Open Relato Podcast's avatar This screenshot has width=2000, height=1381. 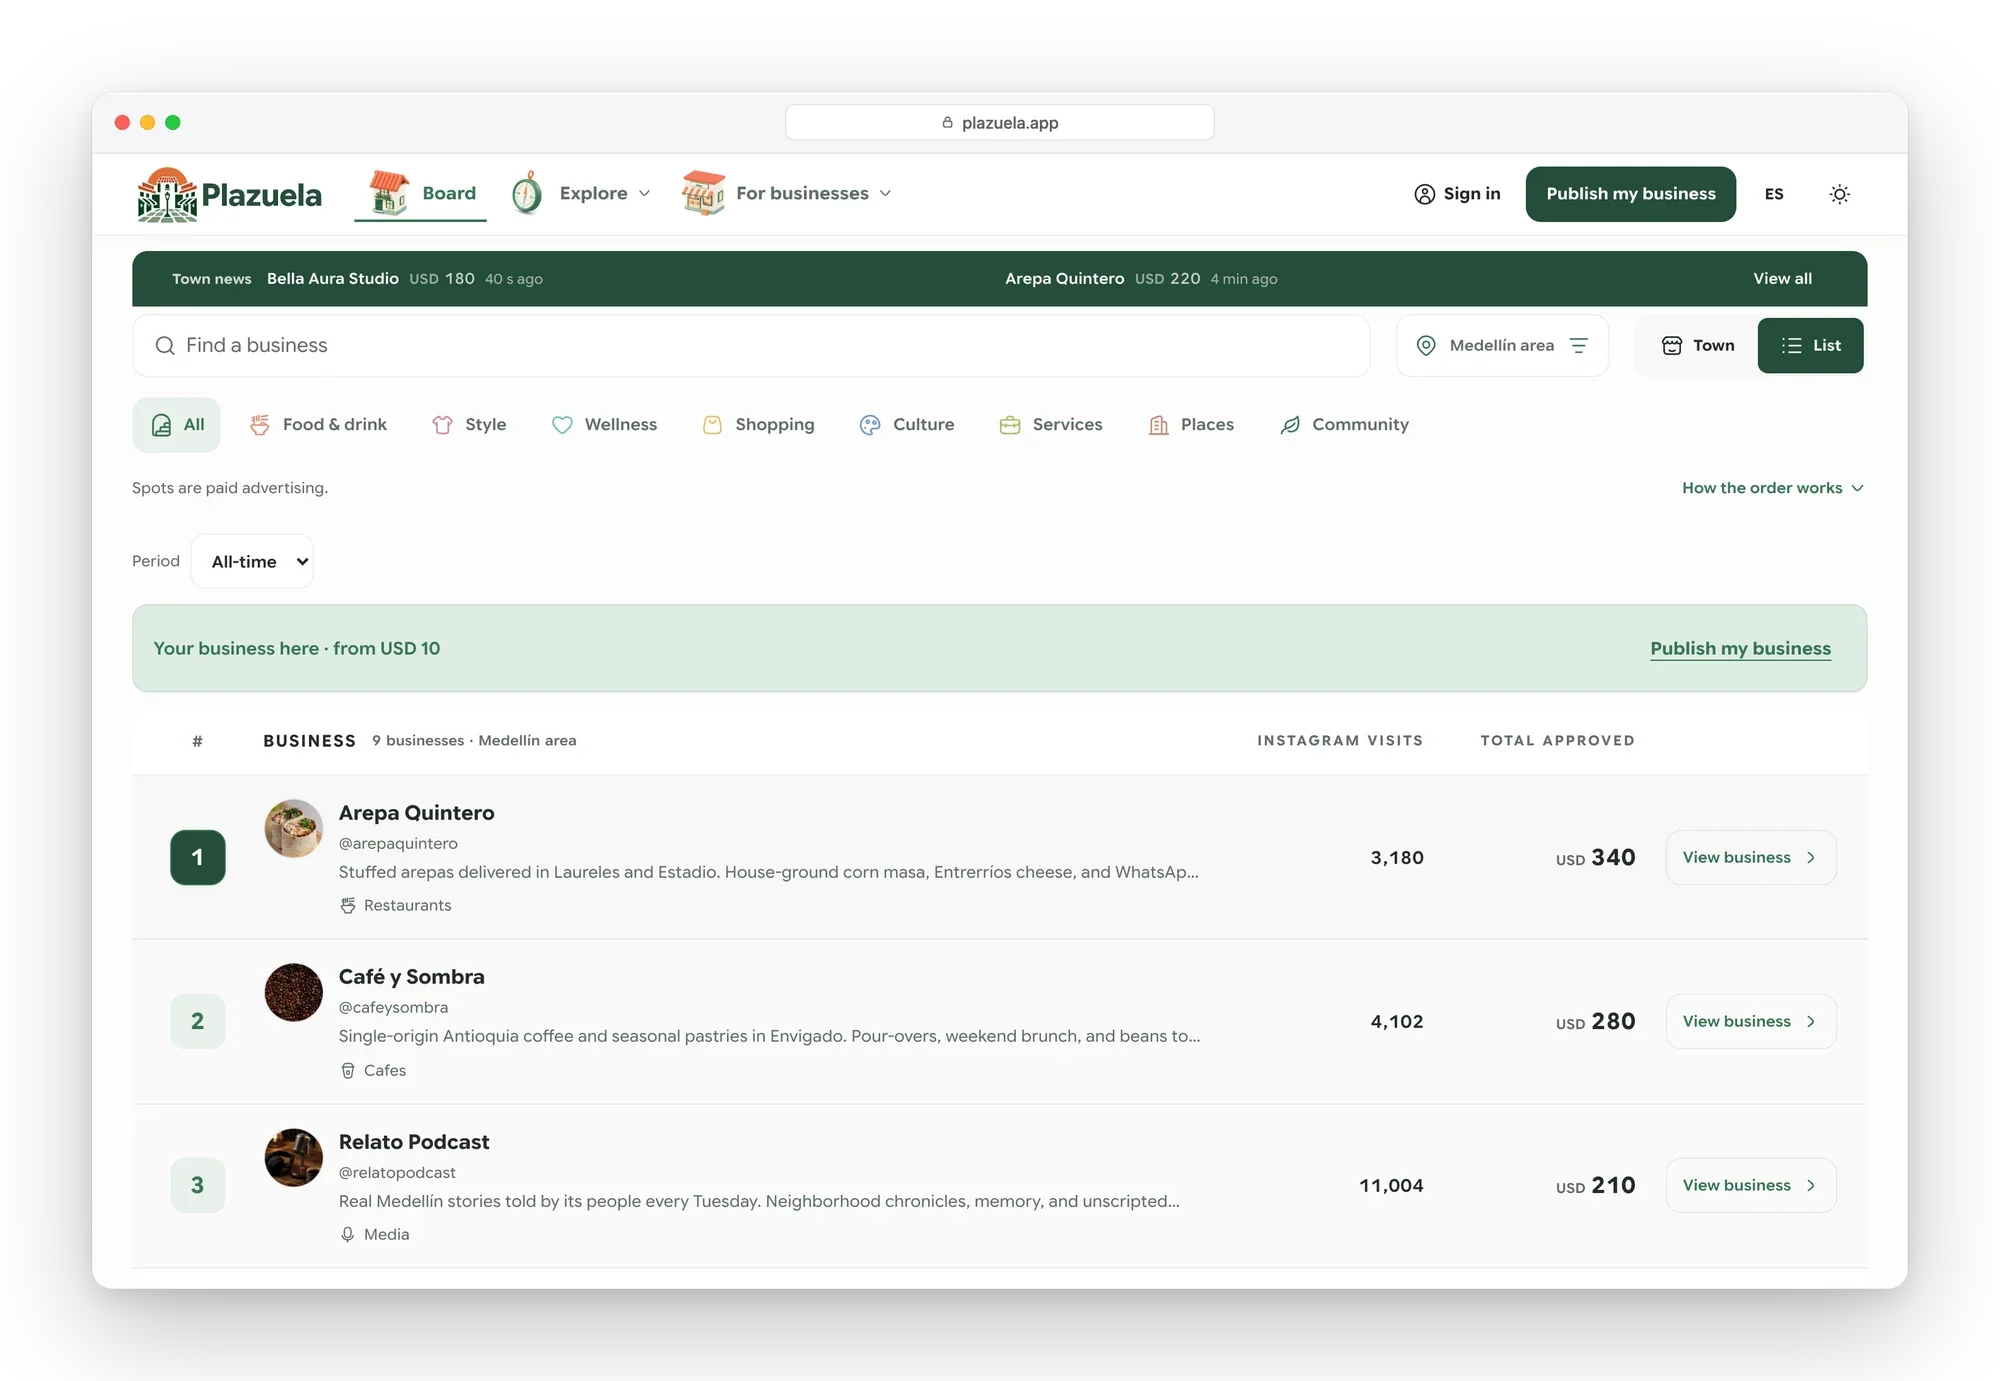[293, 1157]
